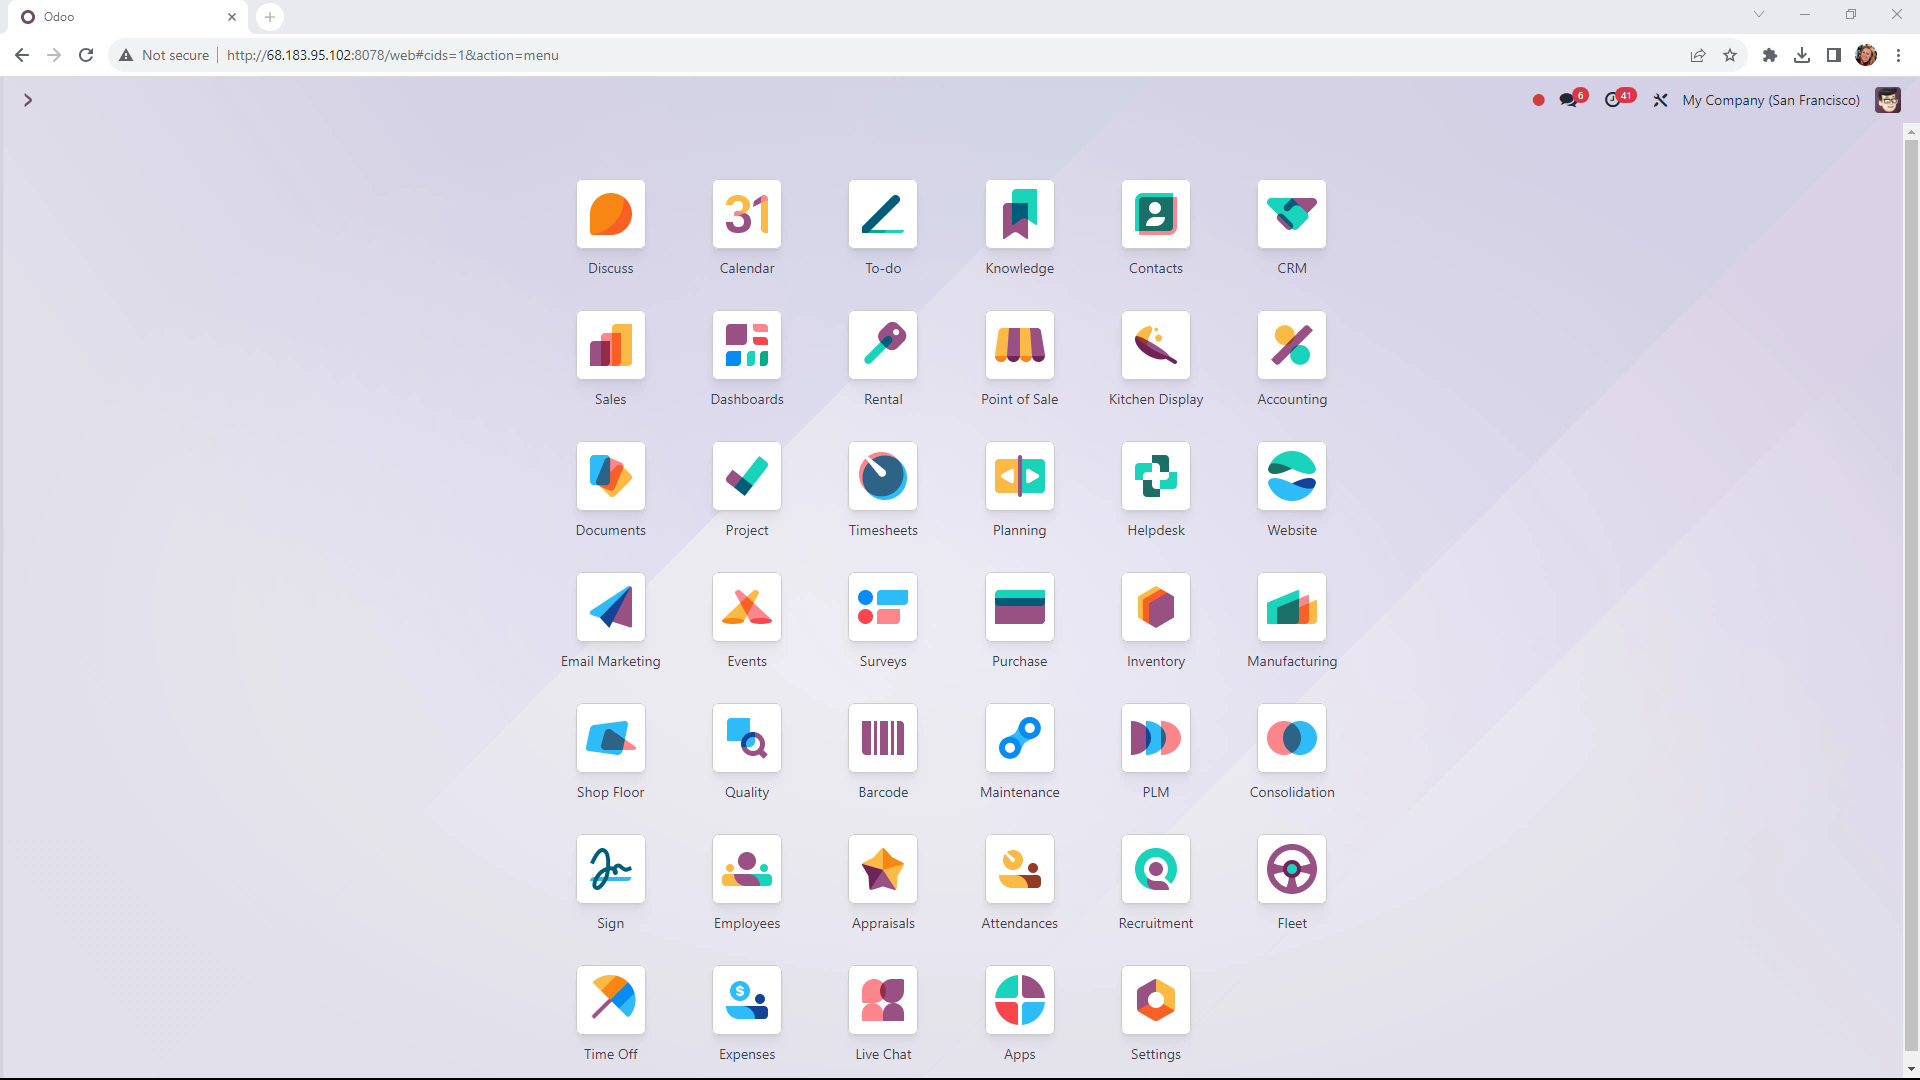The image size is (1920, 1080).
Task: Show activities clock icon with 41 badge
Action: [1612, 100]
